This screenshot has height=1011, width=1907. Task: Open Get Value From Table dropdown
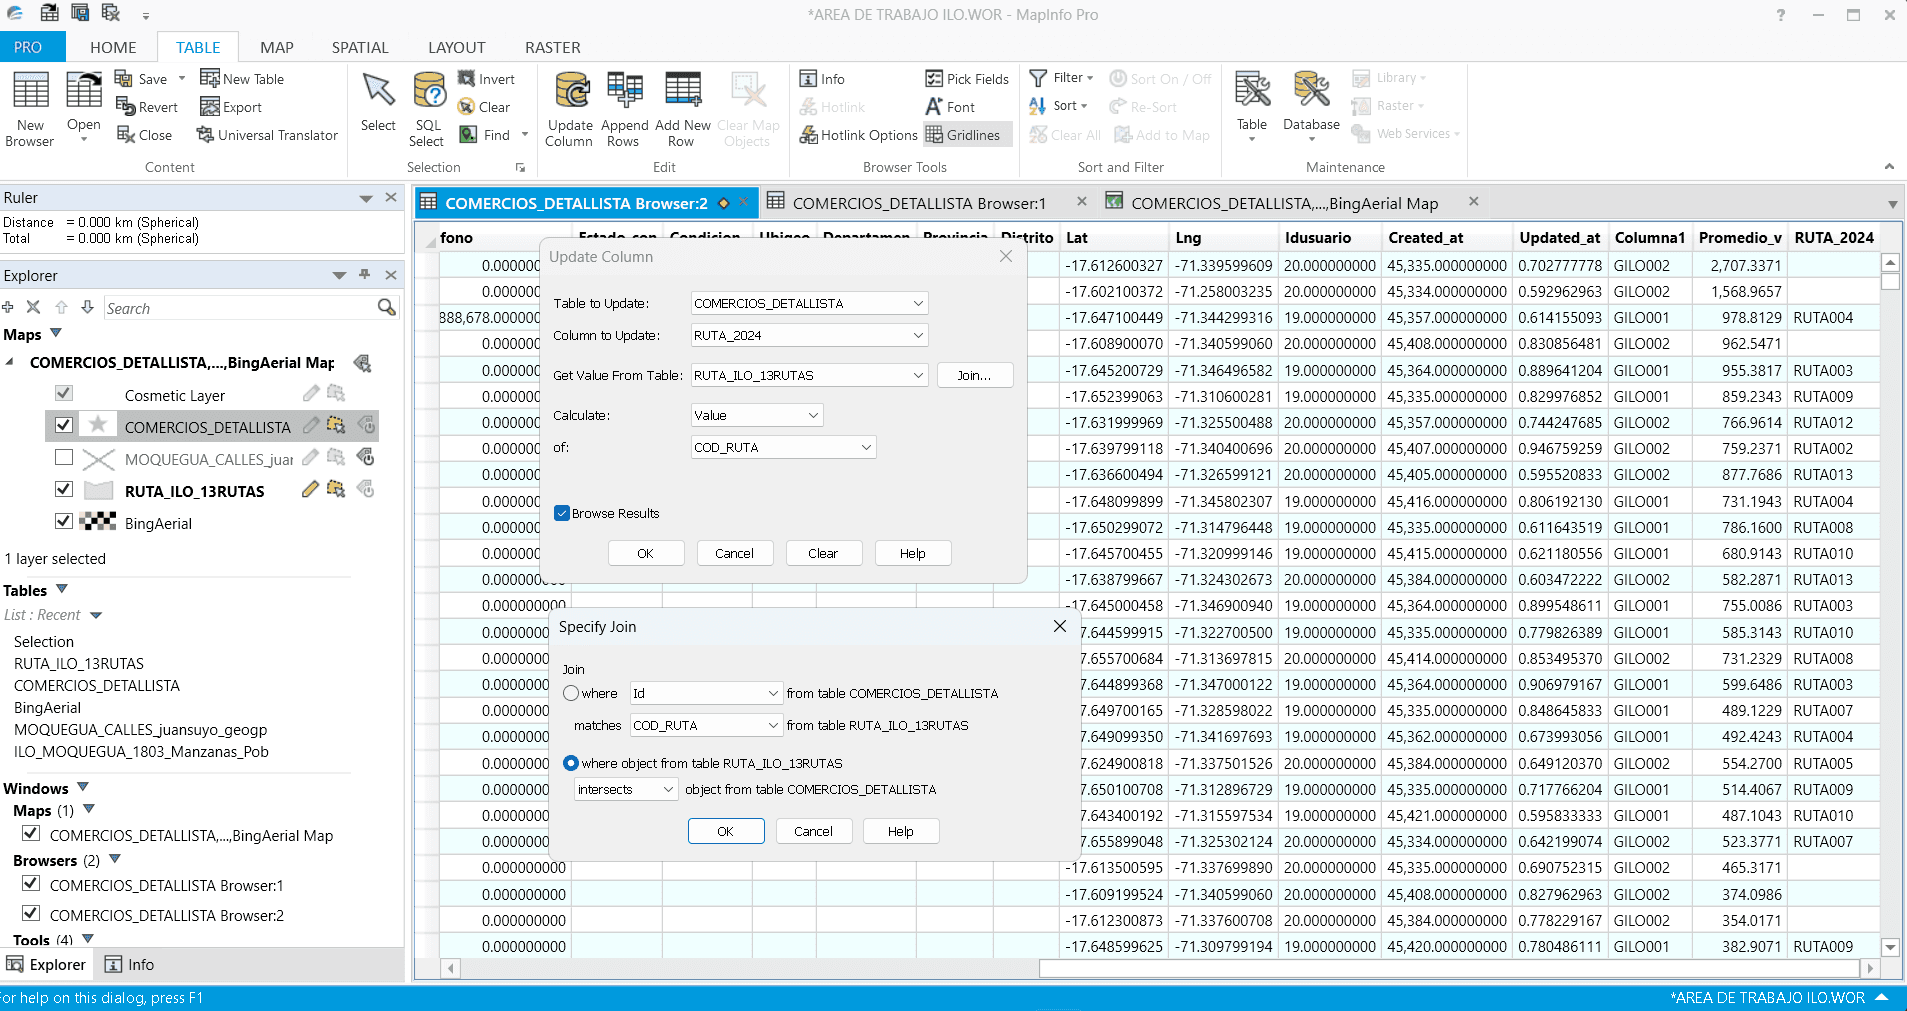[809, 375]
